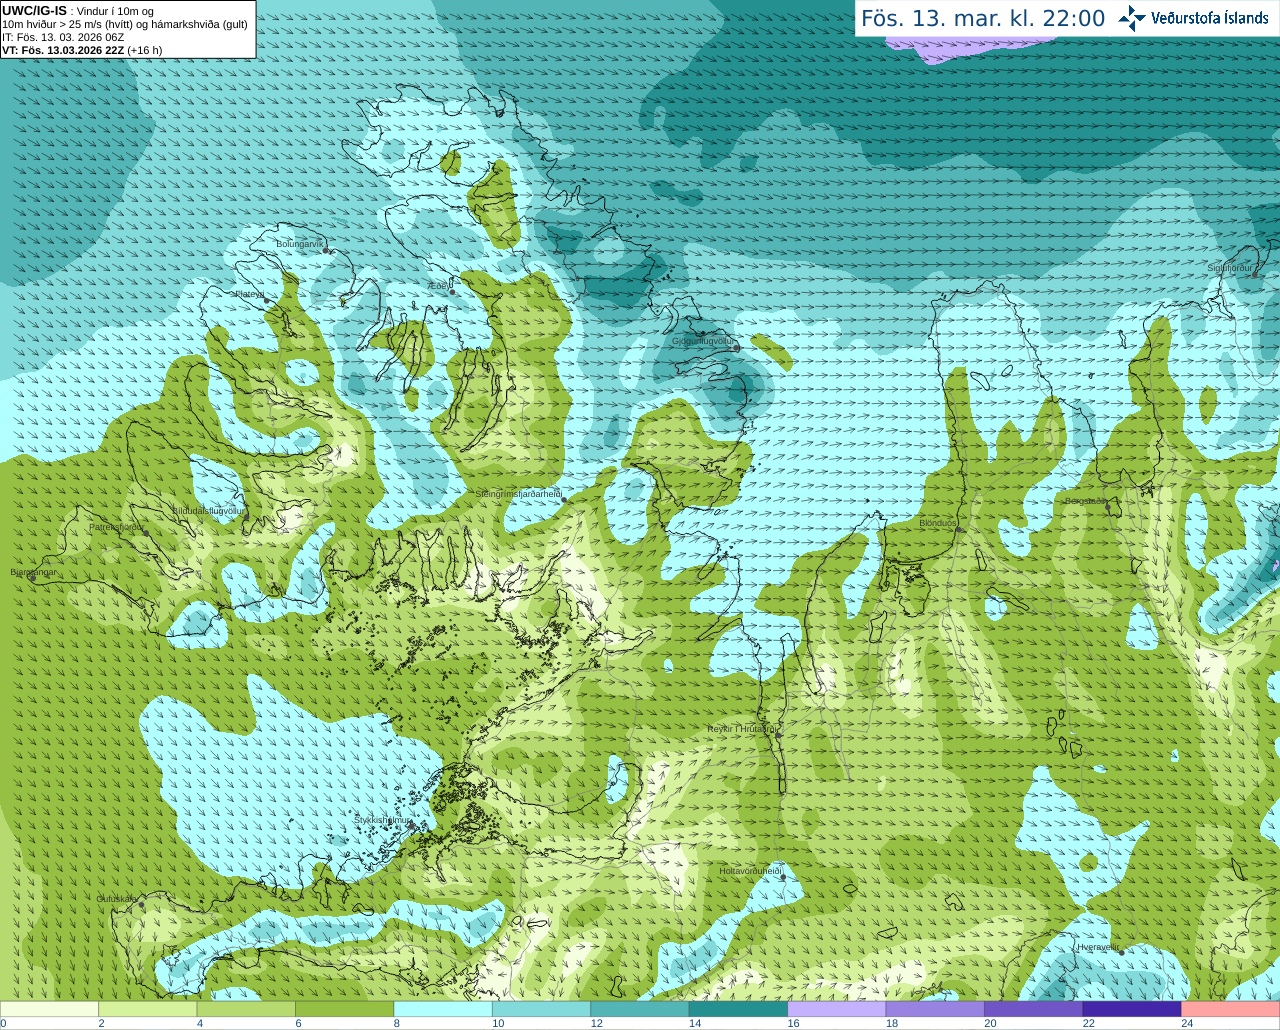The image size is (1280, 1030).
Task: Click the Blönduós station label
Action: (x=938, y=523)
